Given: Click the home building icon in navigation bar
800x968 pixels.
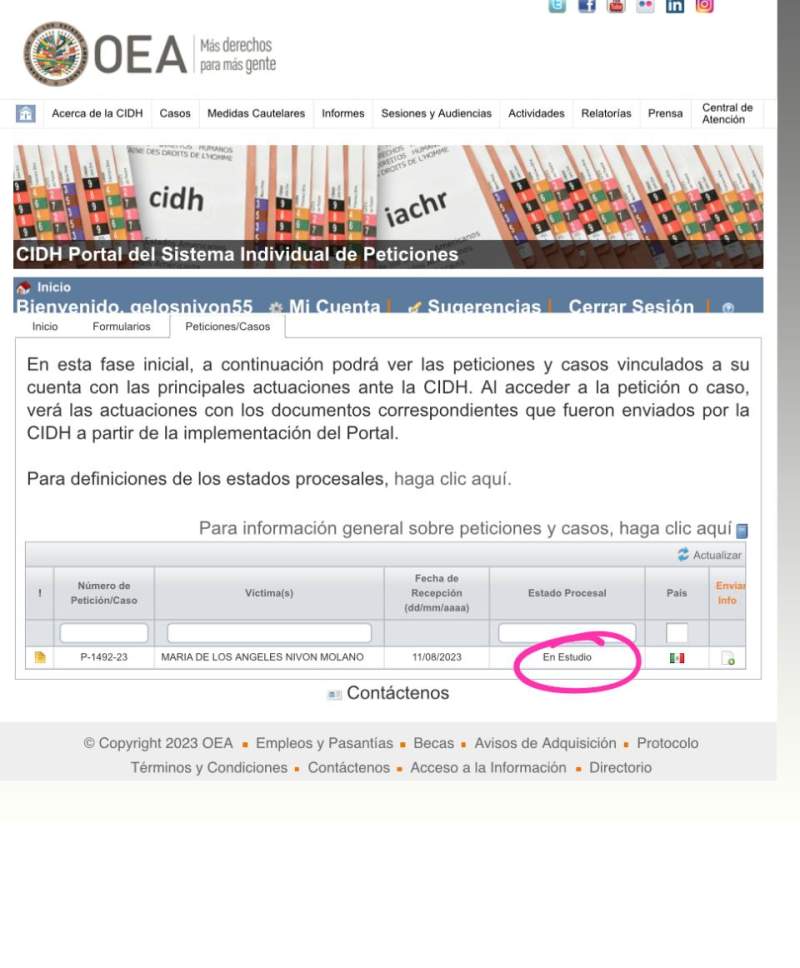Looking at the screenshot, I should click(25, 114).
